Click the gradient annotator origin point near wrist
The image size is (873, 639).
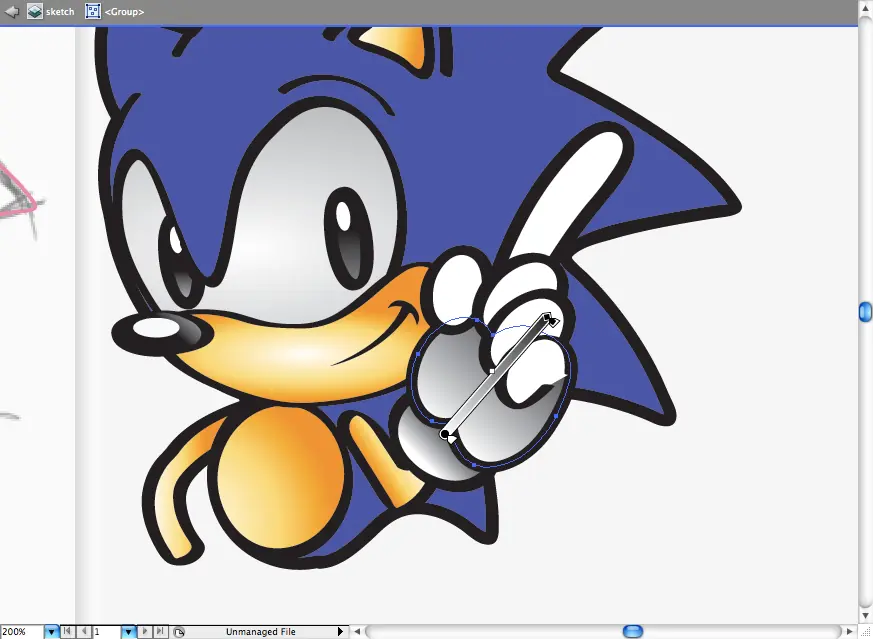pyautogui.click(x=444, y=434)
